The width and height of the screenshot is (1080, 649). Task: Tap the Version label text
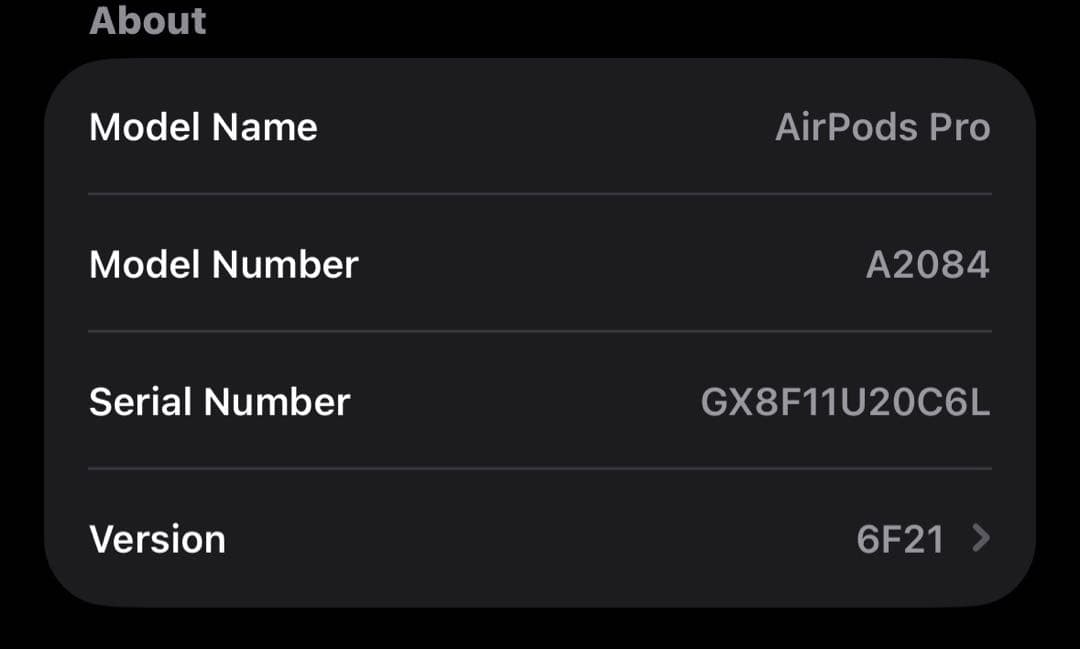157,538
